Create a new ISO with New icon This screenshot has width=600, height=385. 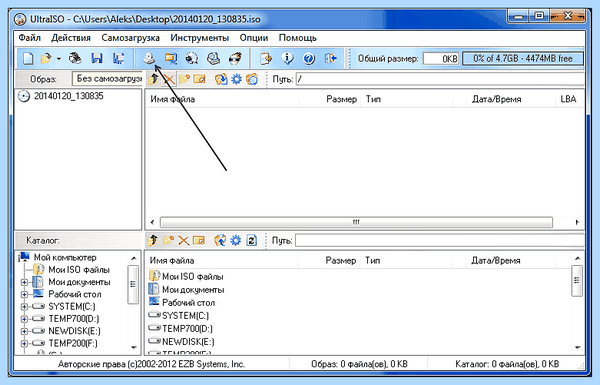pos(28,59)
